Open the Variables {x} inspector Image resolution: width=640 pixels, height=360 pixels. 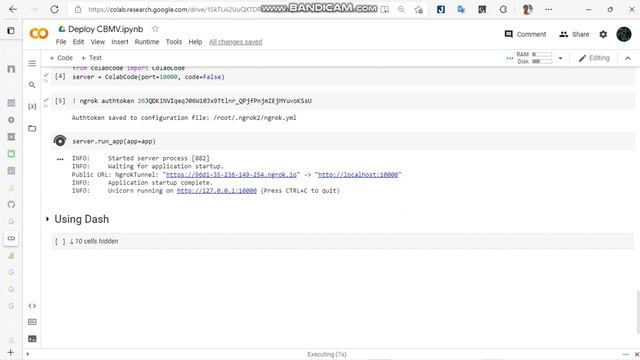tap(32, 106)
